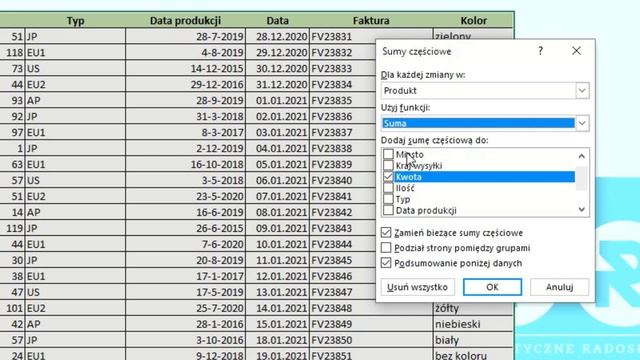Select the EU2 cell in row 44
Viewport: 640px width, 360px height.
pos(76,84)
